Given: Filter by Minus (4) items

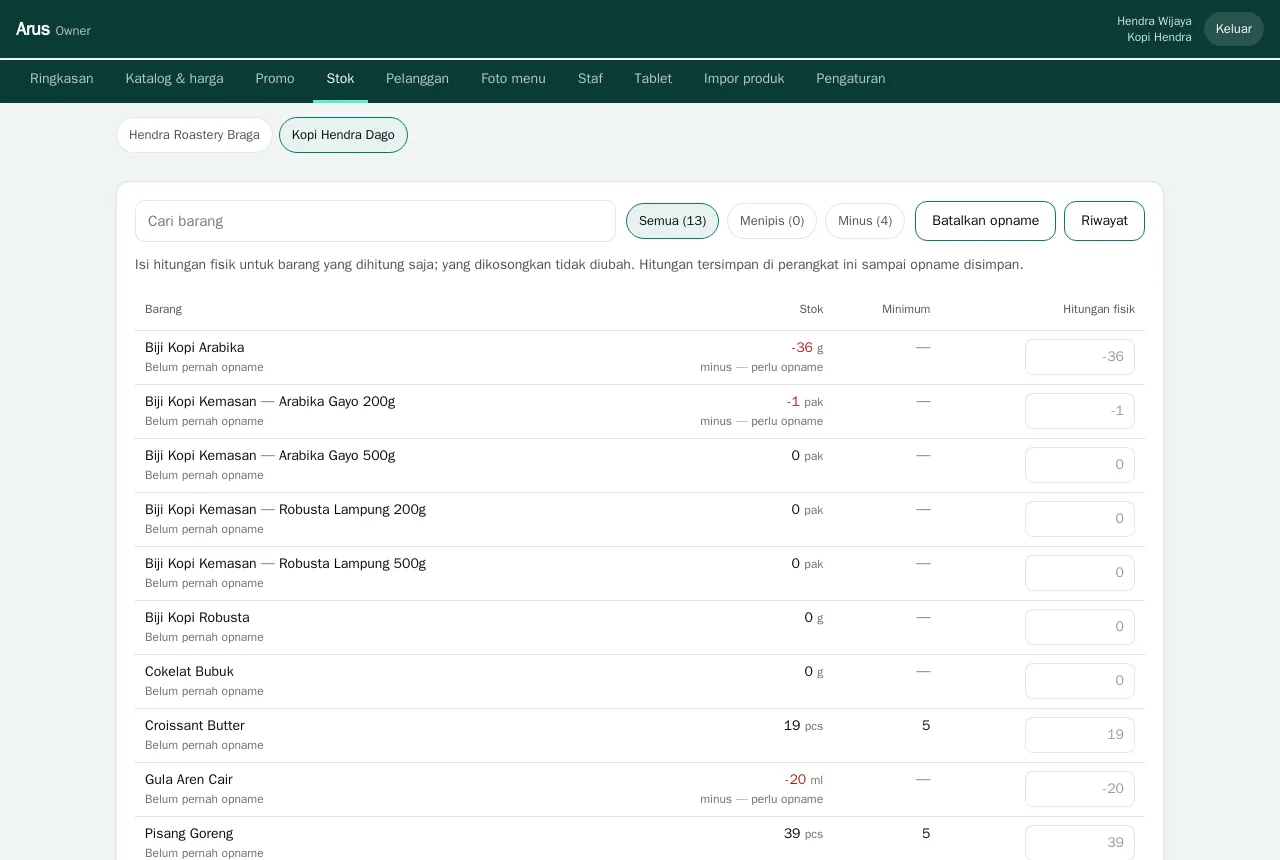Looking at the screenshot, I should click(x=865, y=221).
